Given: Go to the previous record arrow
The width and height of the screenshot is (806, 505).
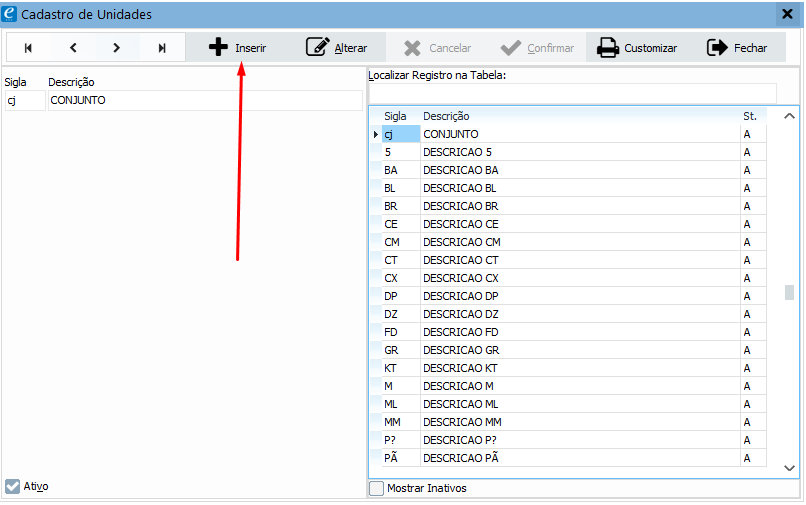Looking at the screenshot, I should tap(73, 48).
